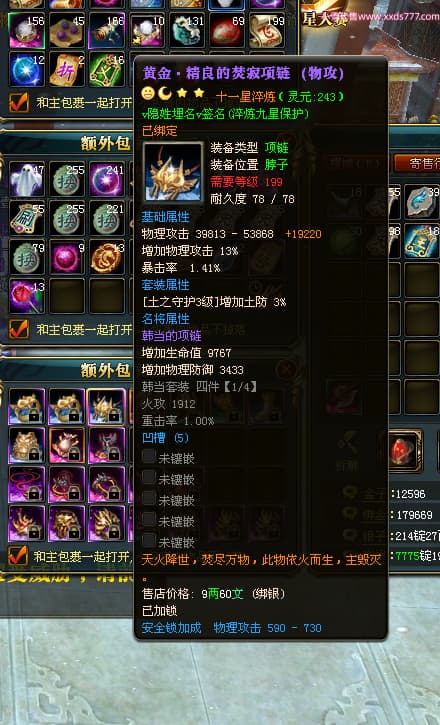Toggle the topmost 和主包裹一起打开 checkbox
Image resolution: width=440 pixels, height=725 pixels.
tap(19, 103)
